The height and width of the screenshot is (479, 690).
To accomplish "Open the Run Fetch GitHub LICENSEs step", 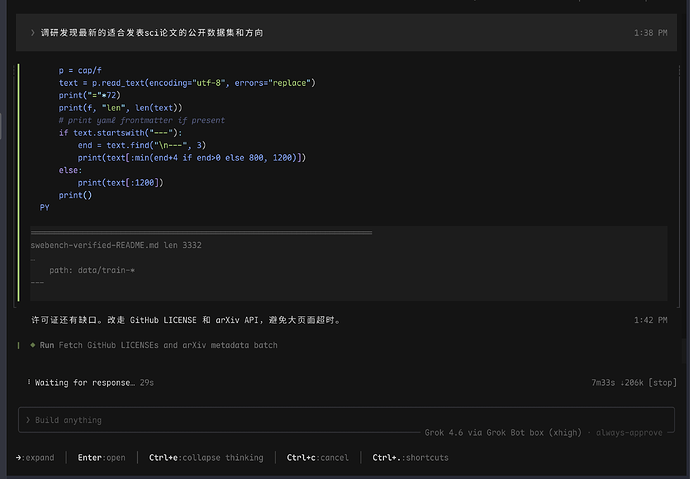I will point(158,345).
